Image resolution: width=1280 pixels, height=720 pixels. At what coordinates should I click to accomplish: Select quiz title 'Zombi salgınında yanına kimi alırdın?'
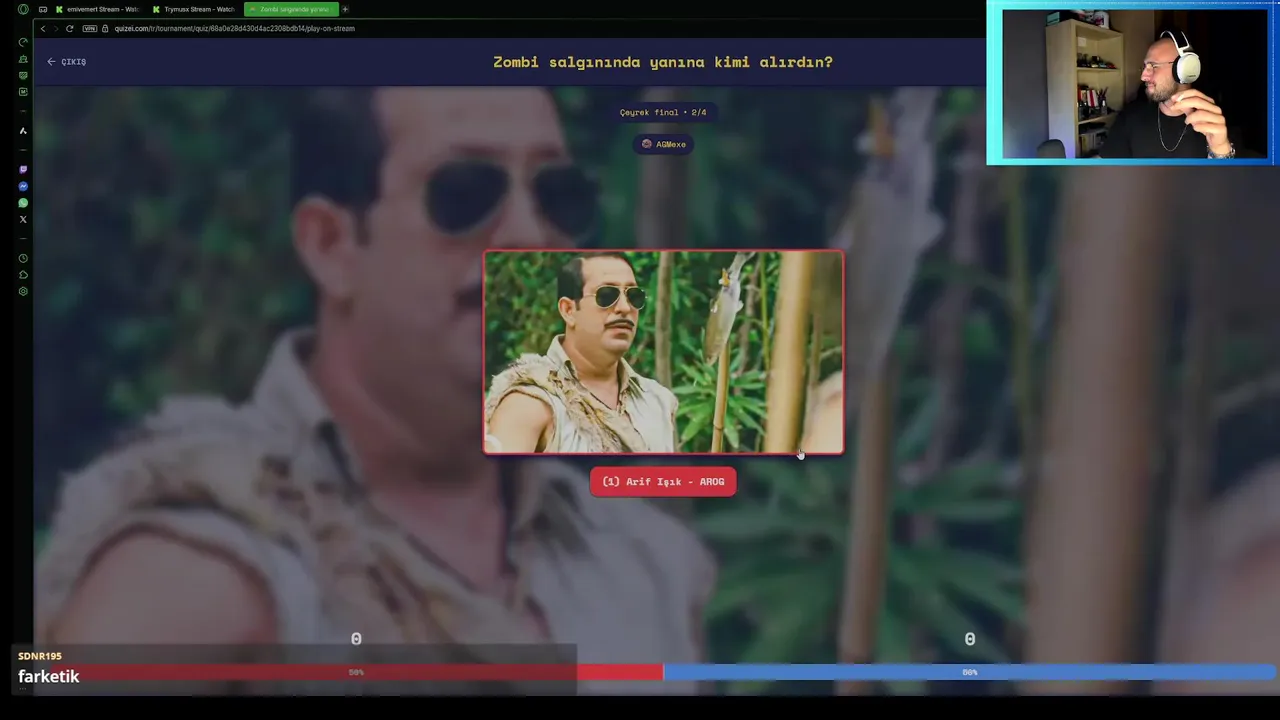pos(663,62)
